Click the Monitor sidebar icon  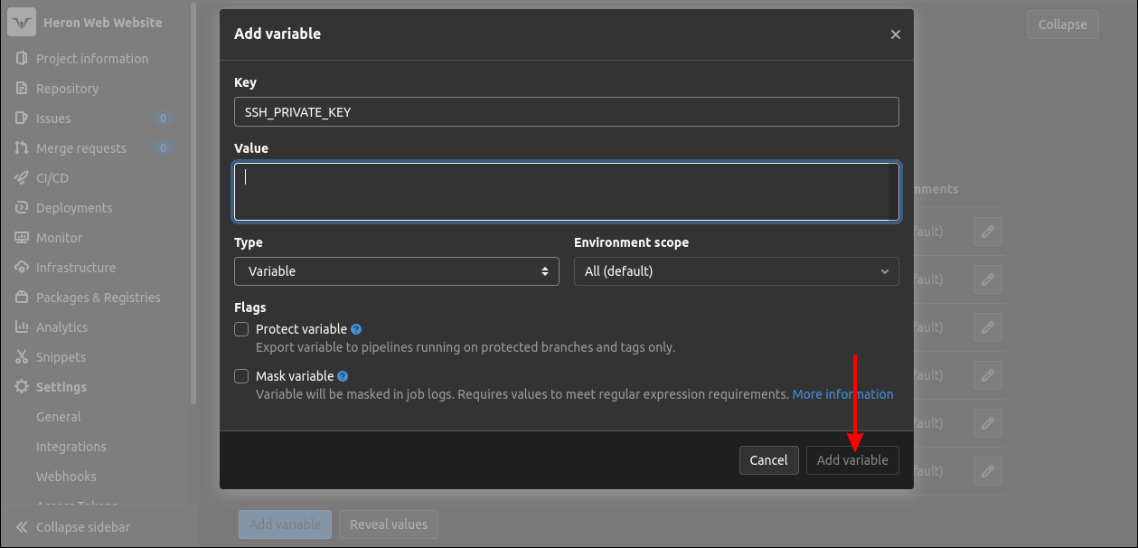point(22,237)
